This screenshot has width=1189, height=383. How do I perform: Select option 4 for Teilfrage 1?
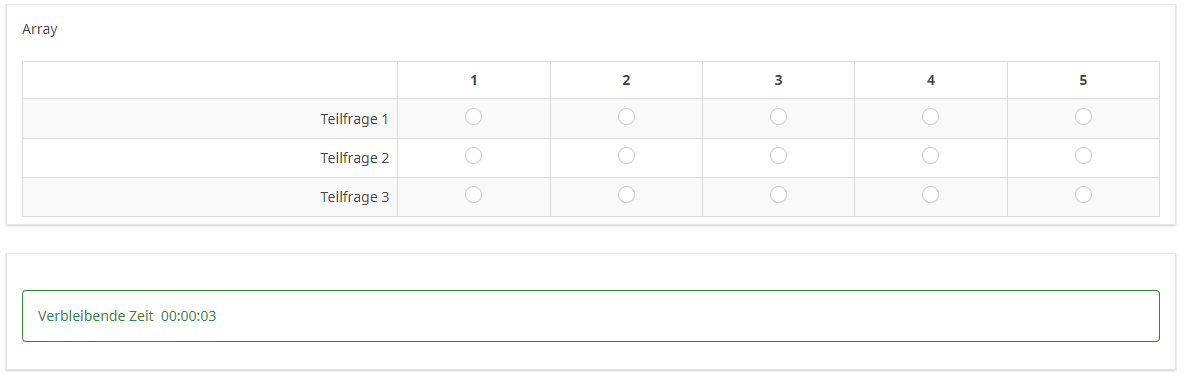[930, 117]
